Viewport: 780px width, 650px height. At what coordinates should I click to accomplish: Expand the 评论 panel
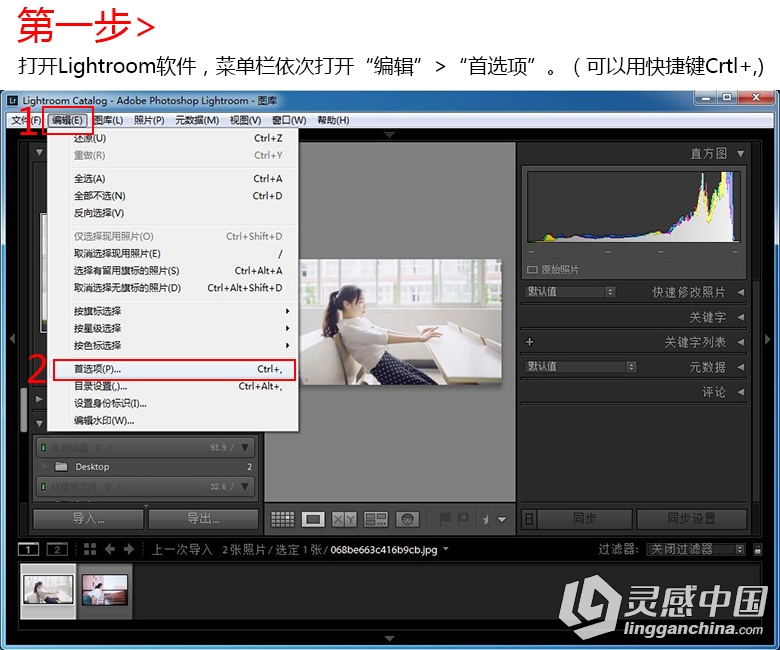pyautogui.click(x=741, y=392)
